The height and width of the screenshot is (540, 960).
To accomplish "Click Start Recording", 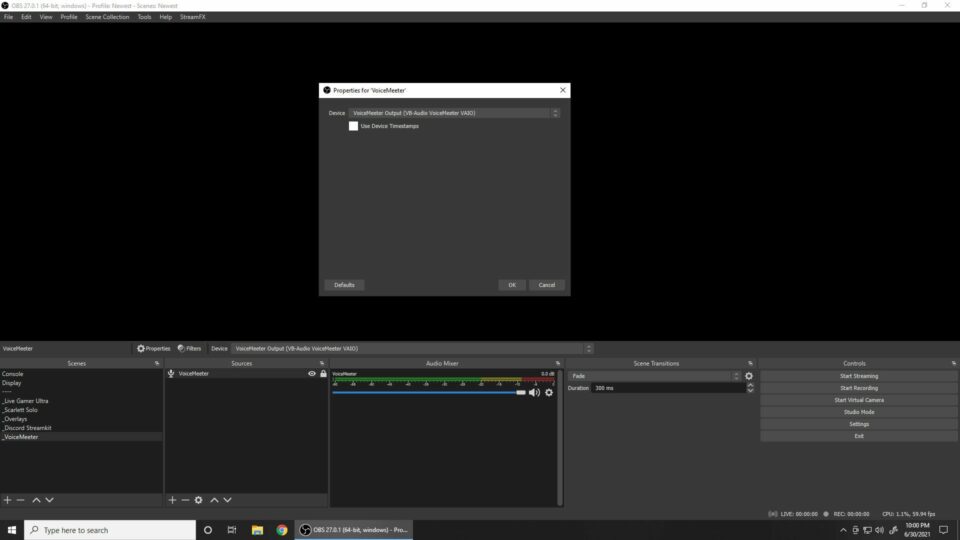I will click(859, 388).
